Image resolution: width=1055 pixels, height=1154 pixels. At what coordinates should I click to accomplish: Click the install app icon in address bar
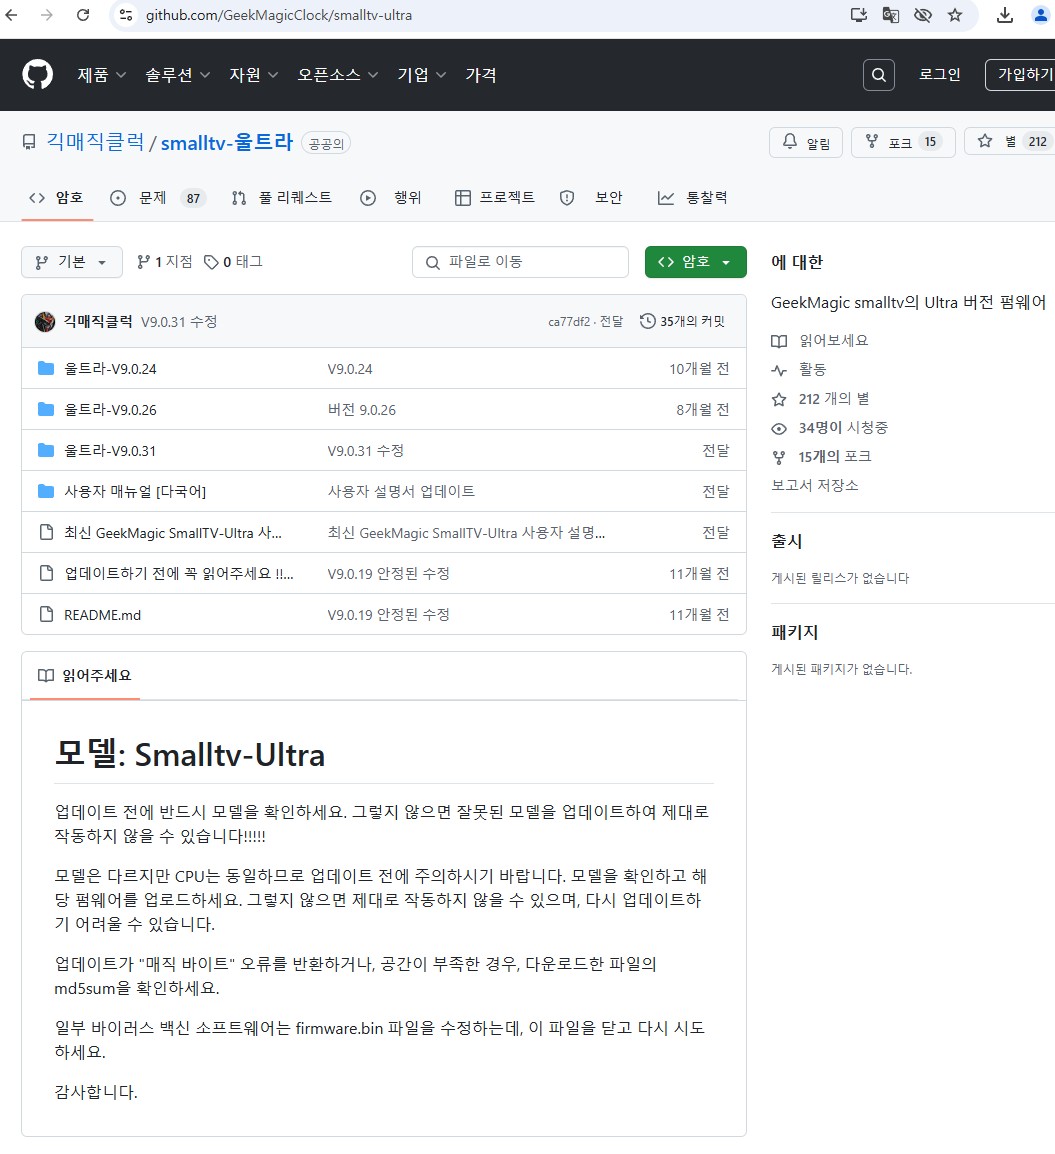(x=858, y=15)
